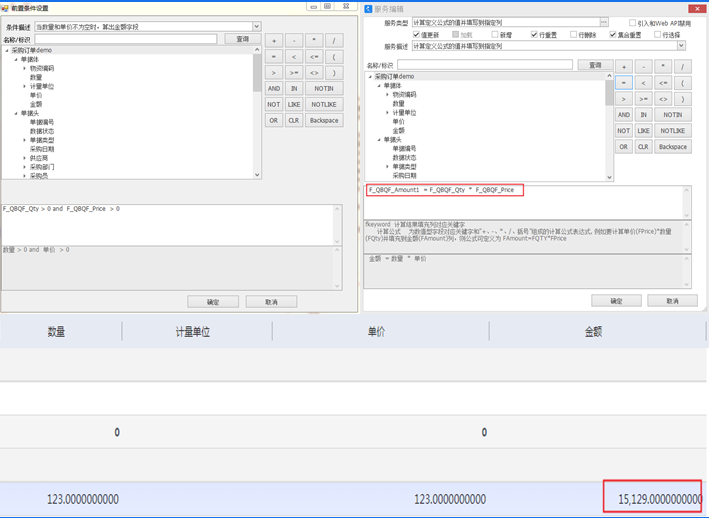Click the divide operator in service edit window

pos(683,67)
